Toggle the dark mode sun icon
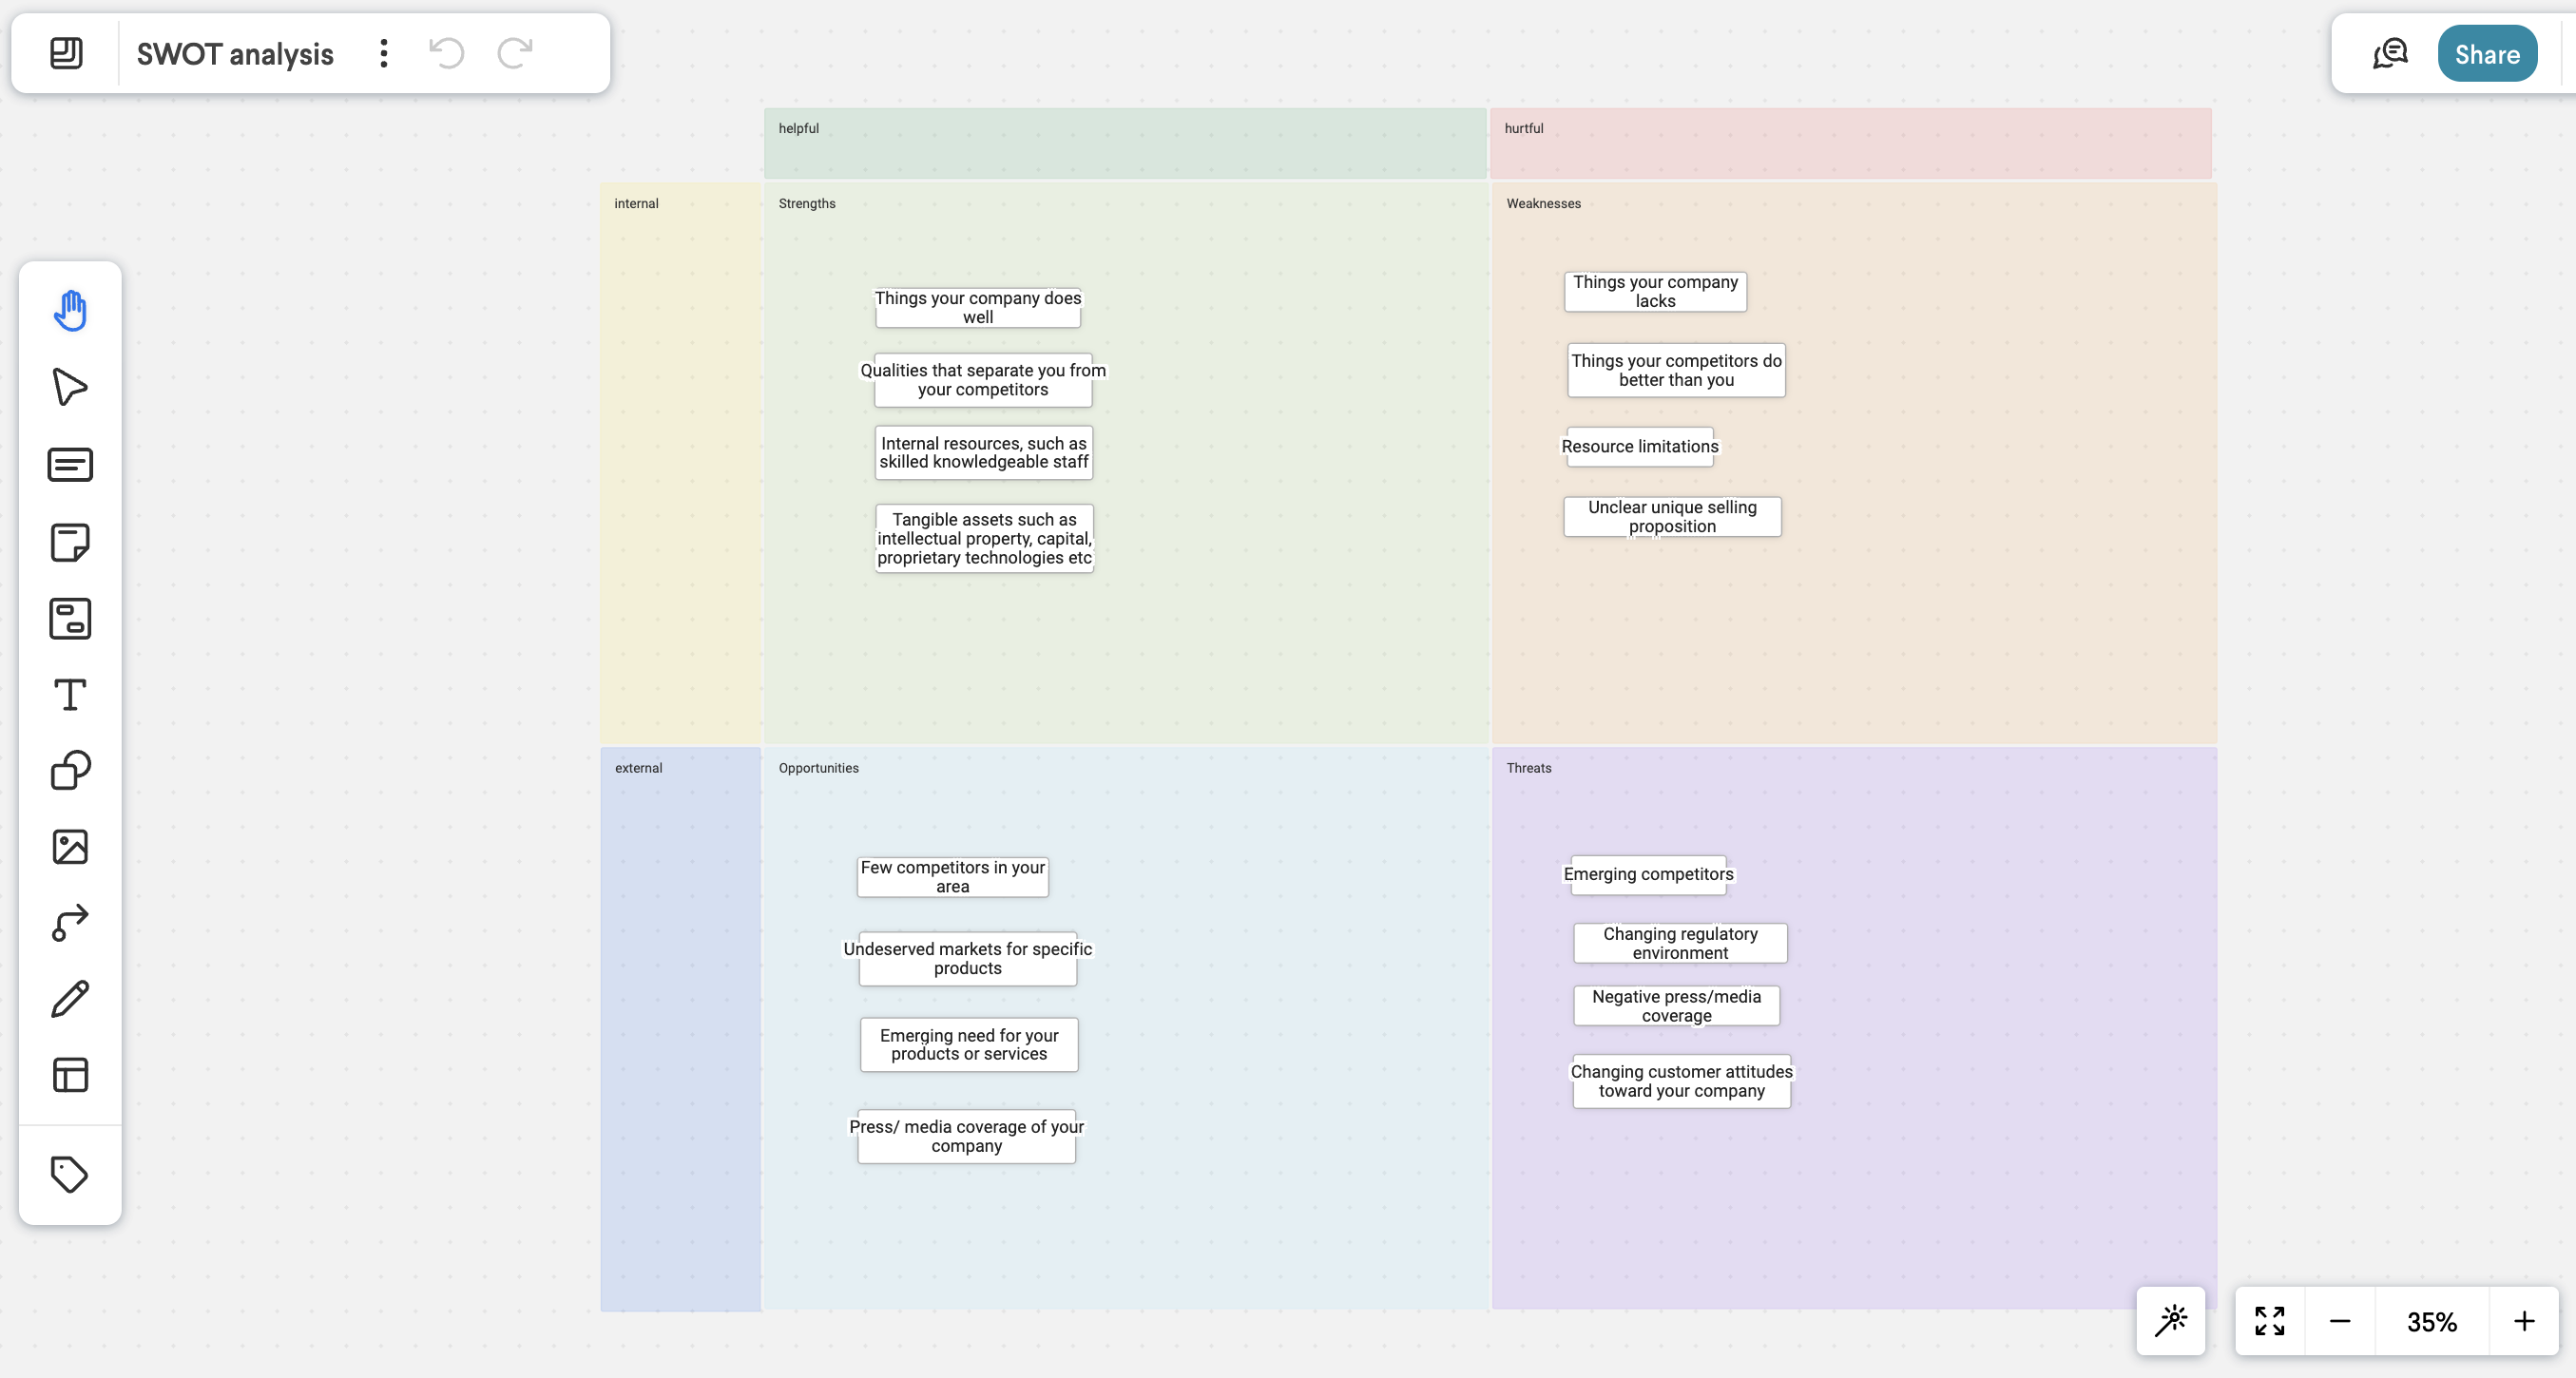2576x1378 pixels. [2176, 1322]
